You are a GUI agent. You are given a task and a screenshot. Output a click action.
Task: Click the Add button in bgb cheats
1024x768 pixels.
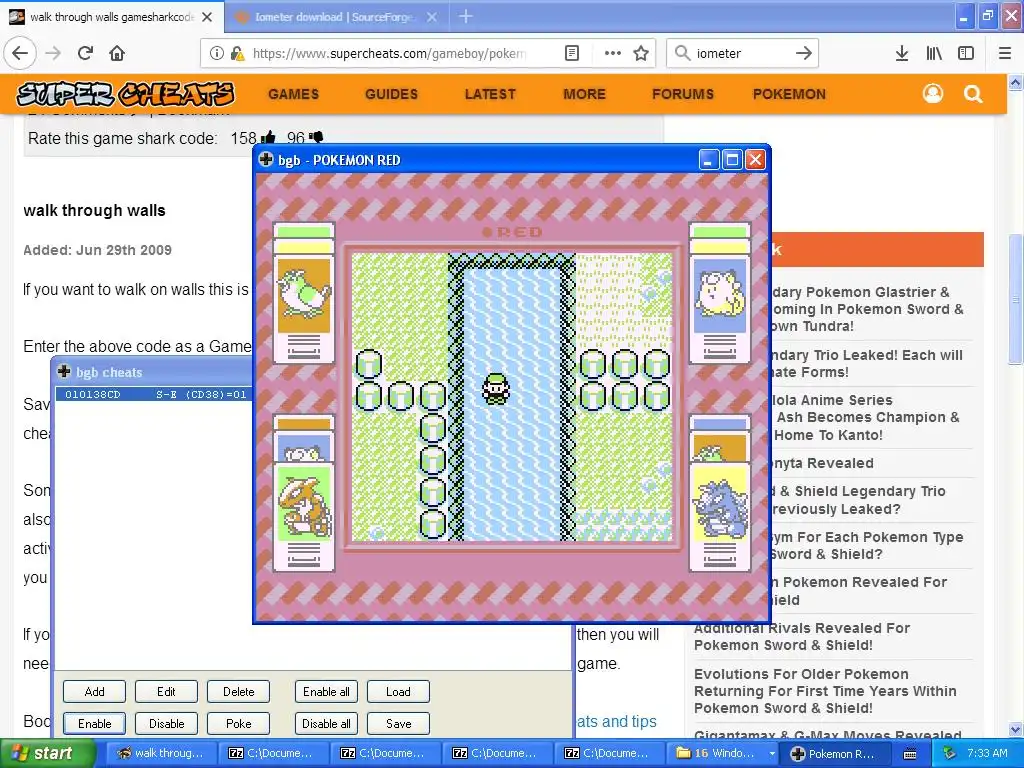(x=94, y=692)
